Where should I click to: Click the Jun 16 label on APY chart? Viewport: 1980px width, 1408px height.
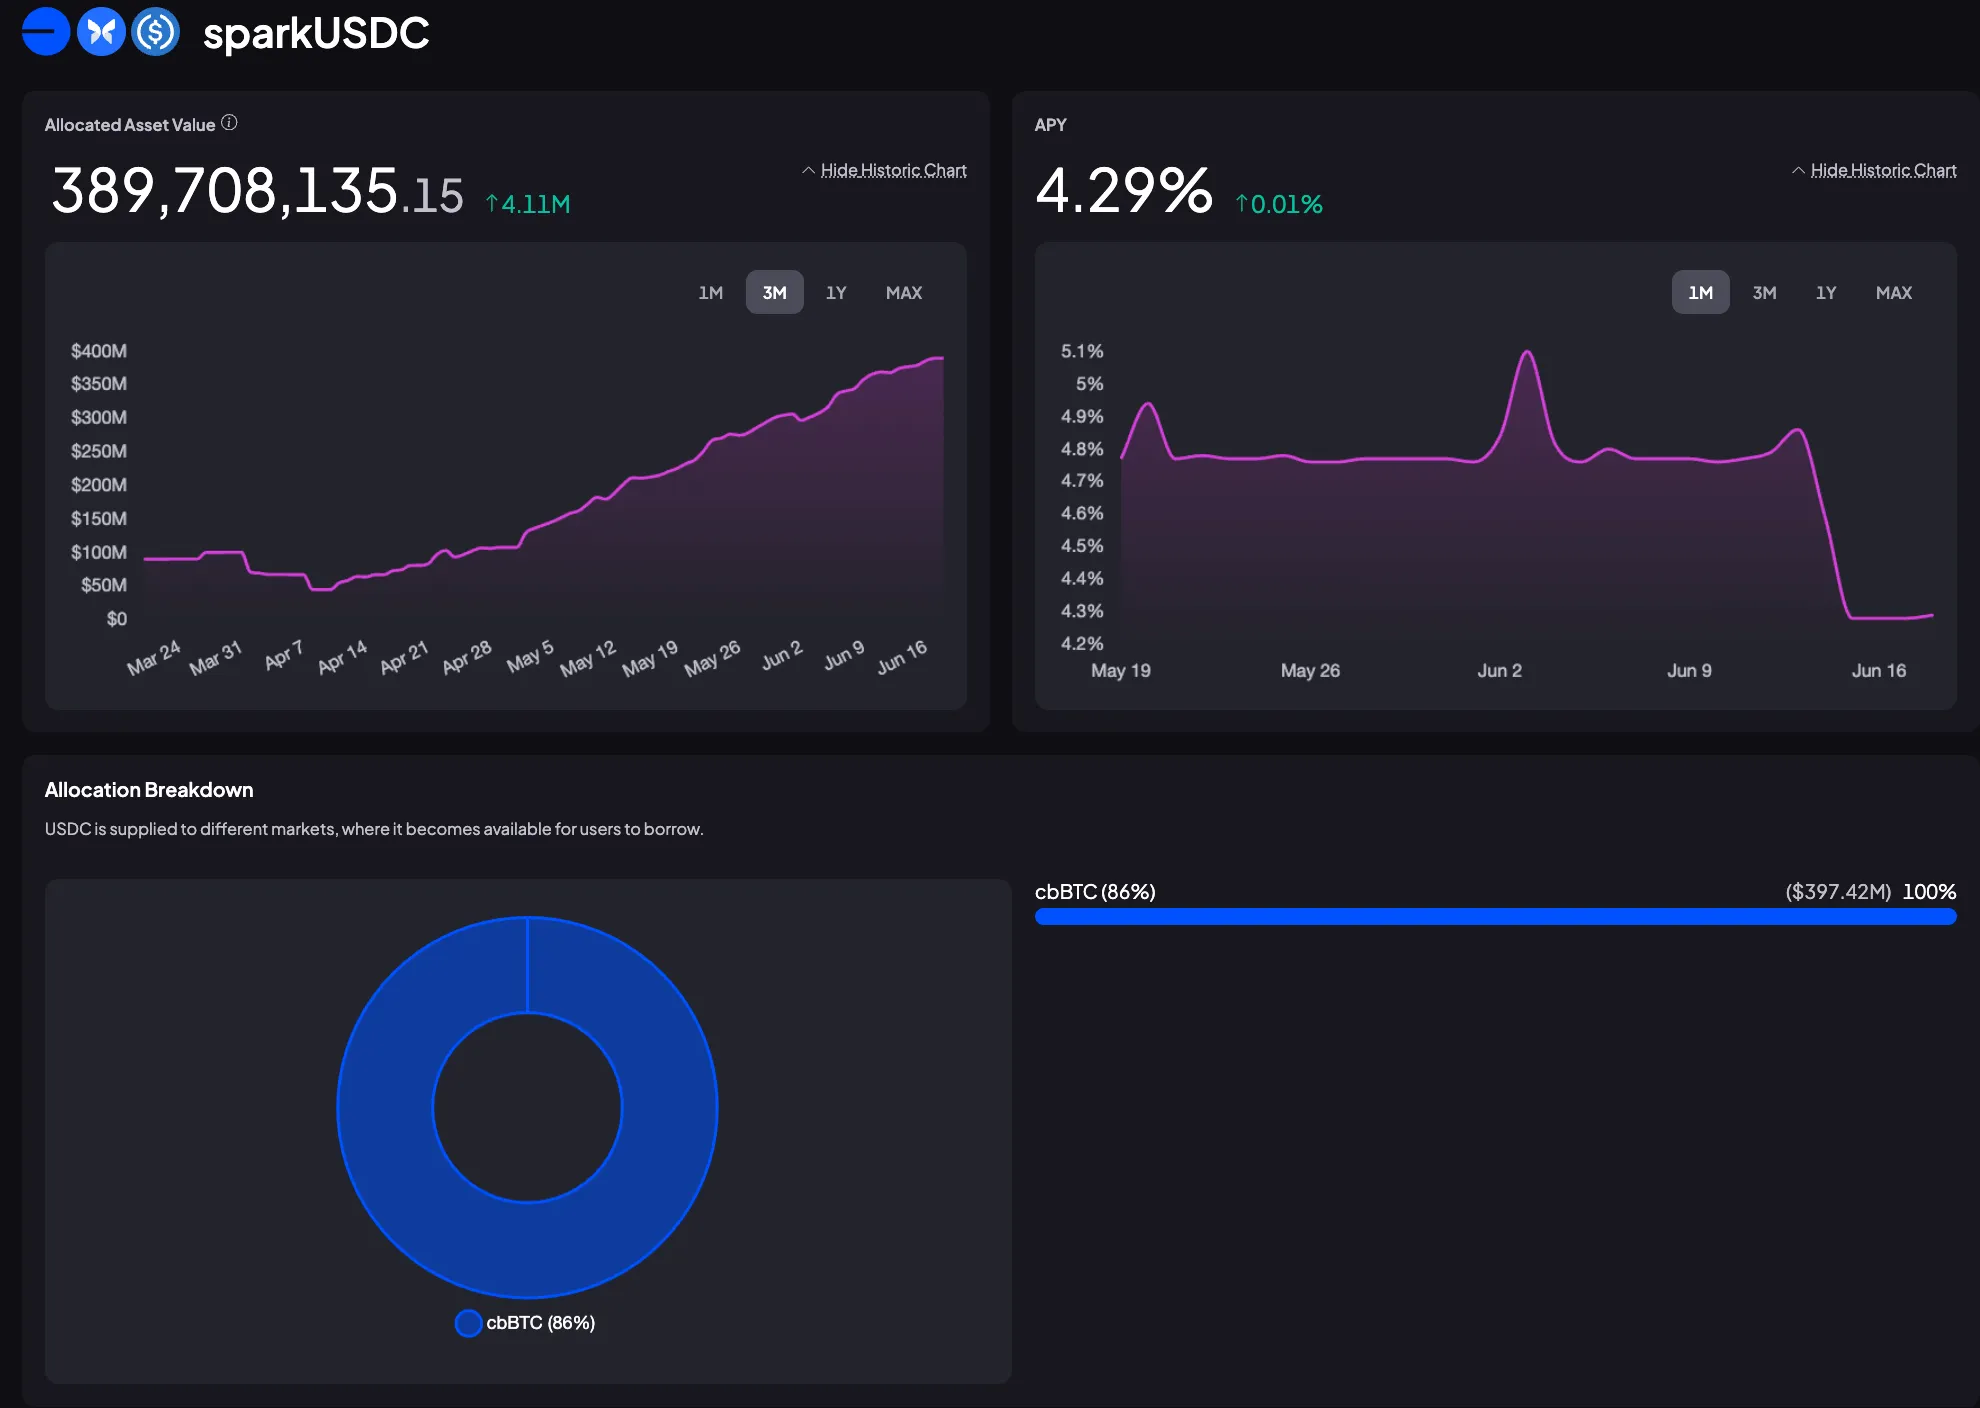pyautogui.click(x=1878, y=671)
